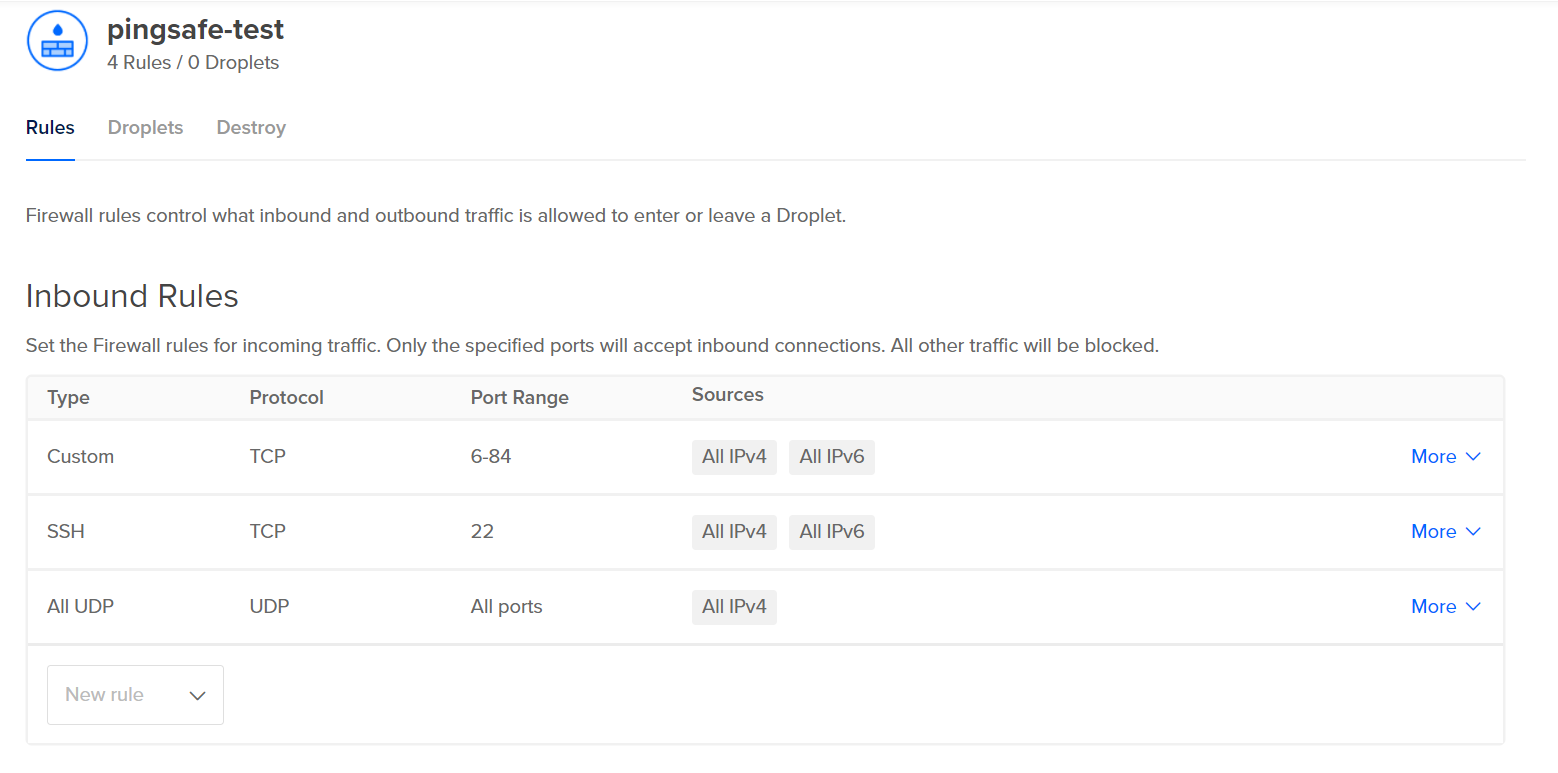Click the pingsafe-test firewall icon
The image size is (1558, 773).
tap(58, 42)
